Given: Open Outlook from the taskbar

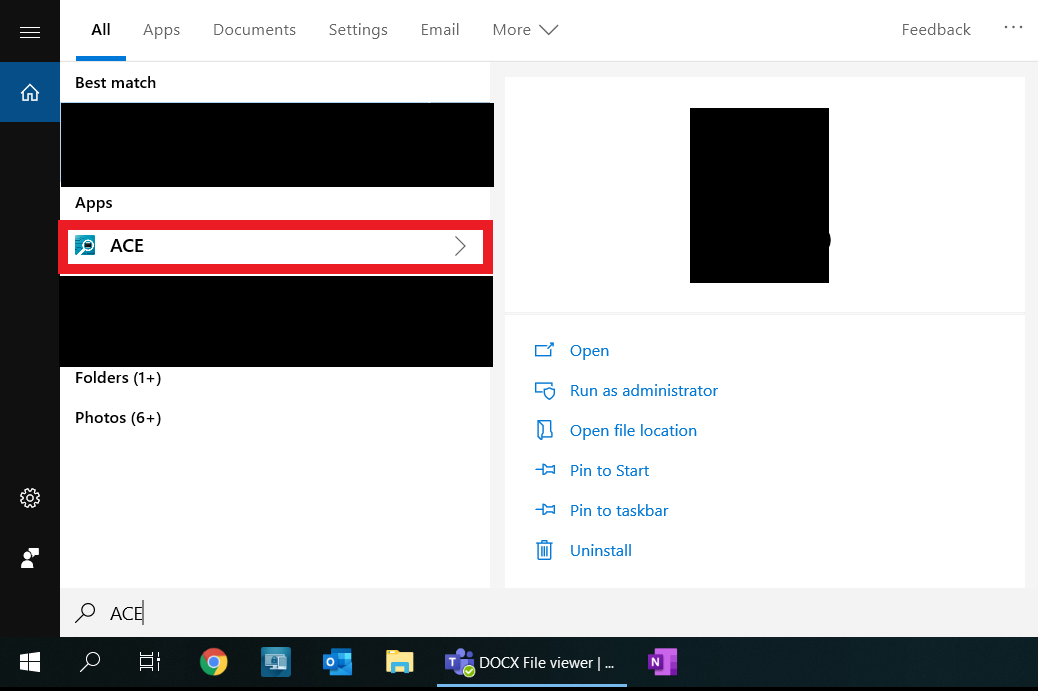Looking at the screenshot, I should pyautogui.click(x=338, y=662).
